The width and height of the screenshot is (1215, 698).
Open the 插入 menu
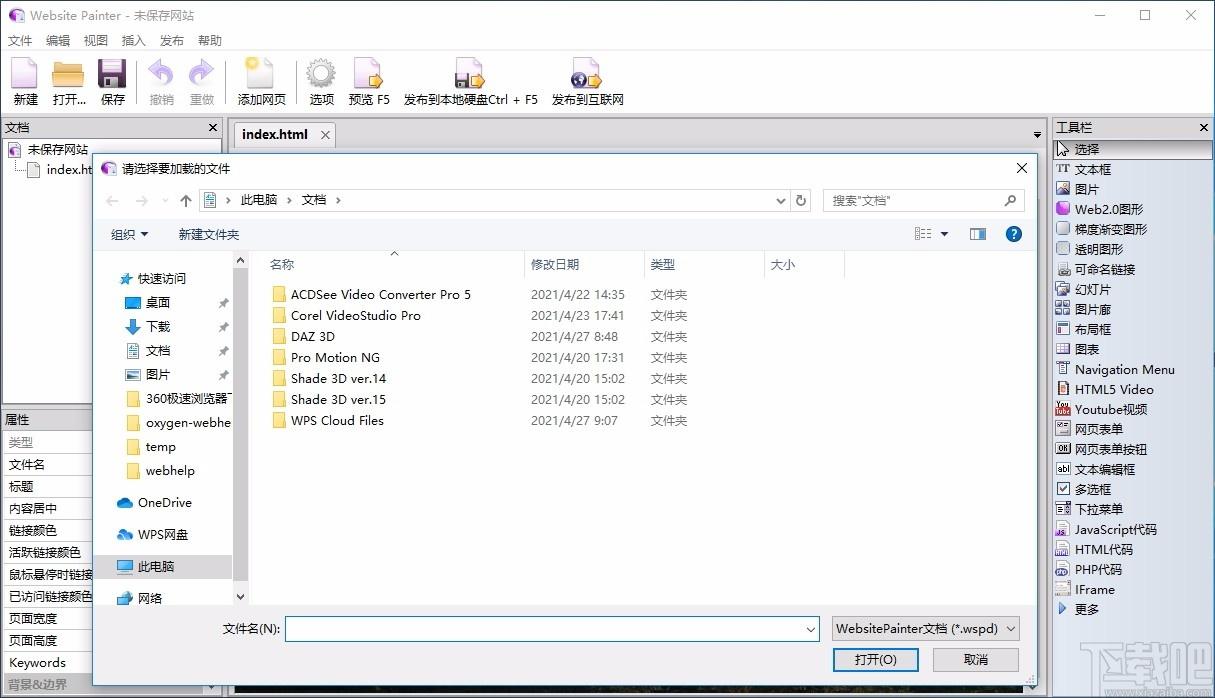(x=134, y=41)
